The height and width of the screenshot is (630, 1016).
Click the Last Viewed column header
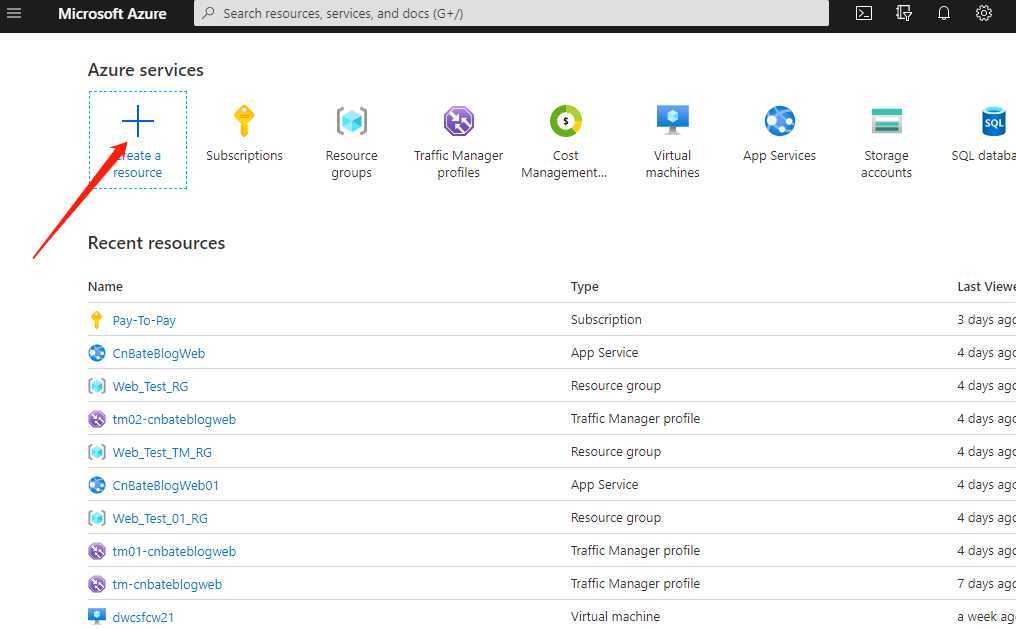tap(986, 286)
